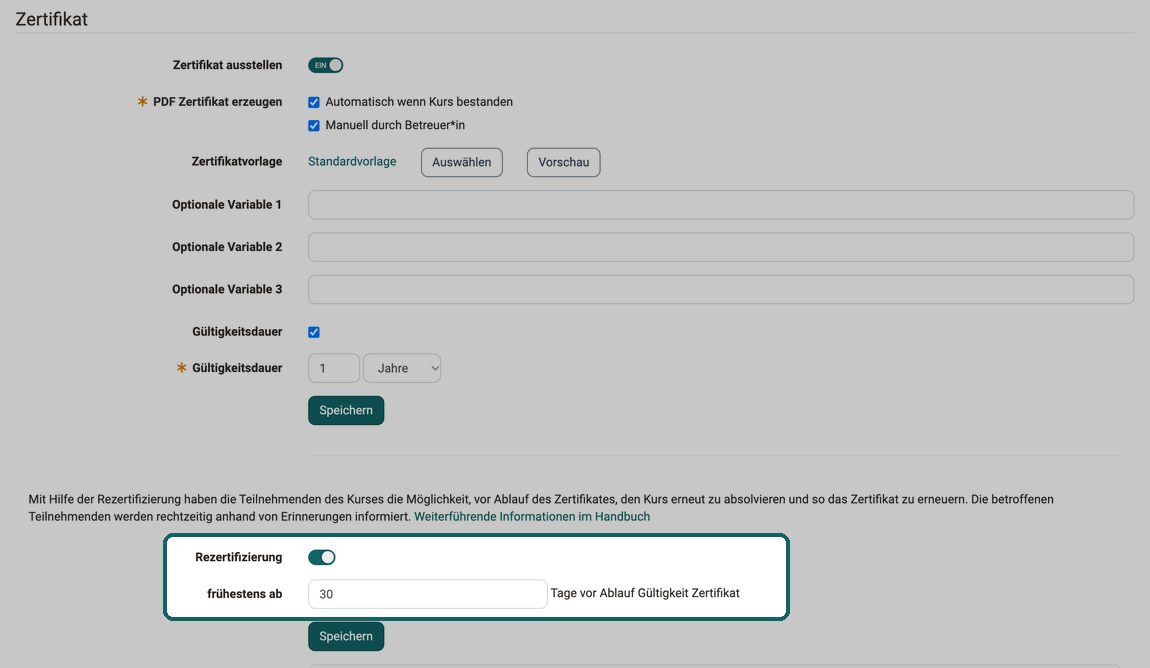
Task: Follow 'Weiterführende Informationen im Handbuch' link
Action: click(x=532, y=516)
